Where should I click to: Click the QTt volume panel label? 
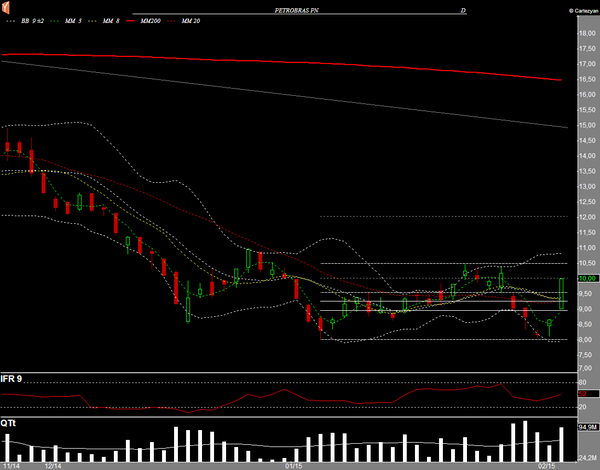coord(8,423)
